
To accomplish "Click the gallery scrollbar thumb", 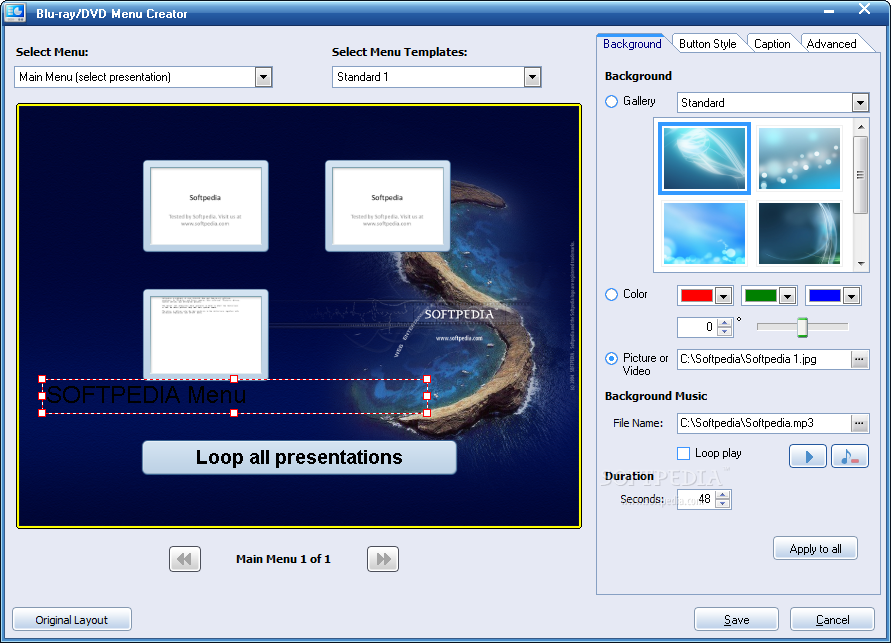I will point(861,175).
